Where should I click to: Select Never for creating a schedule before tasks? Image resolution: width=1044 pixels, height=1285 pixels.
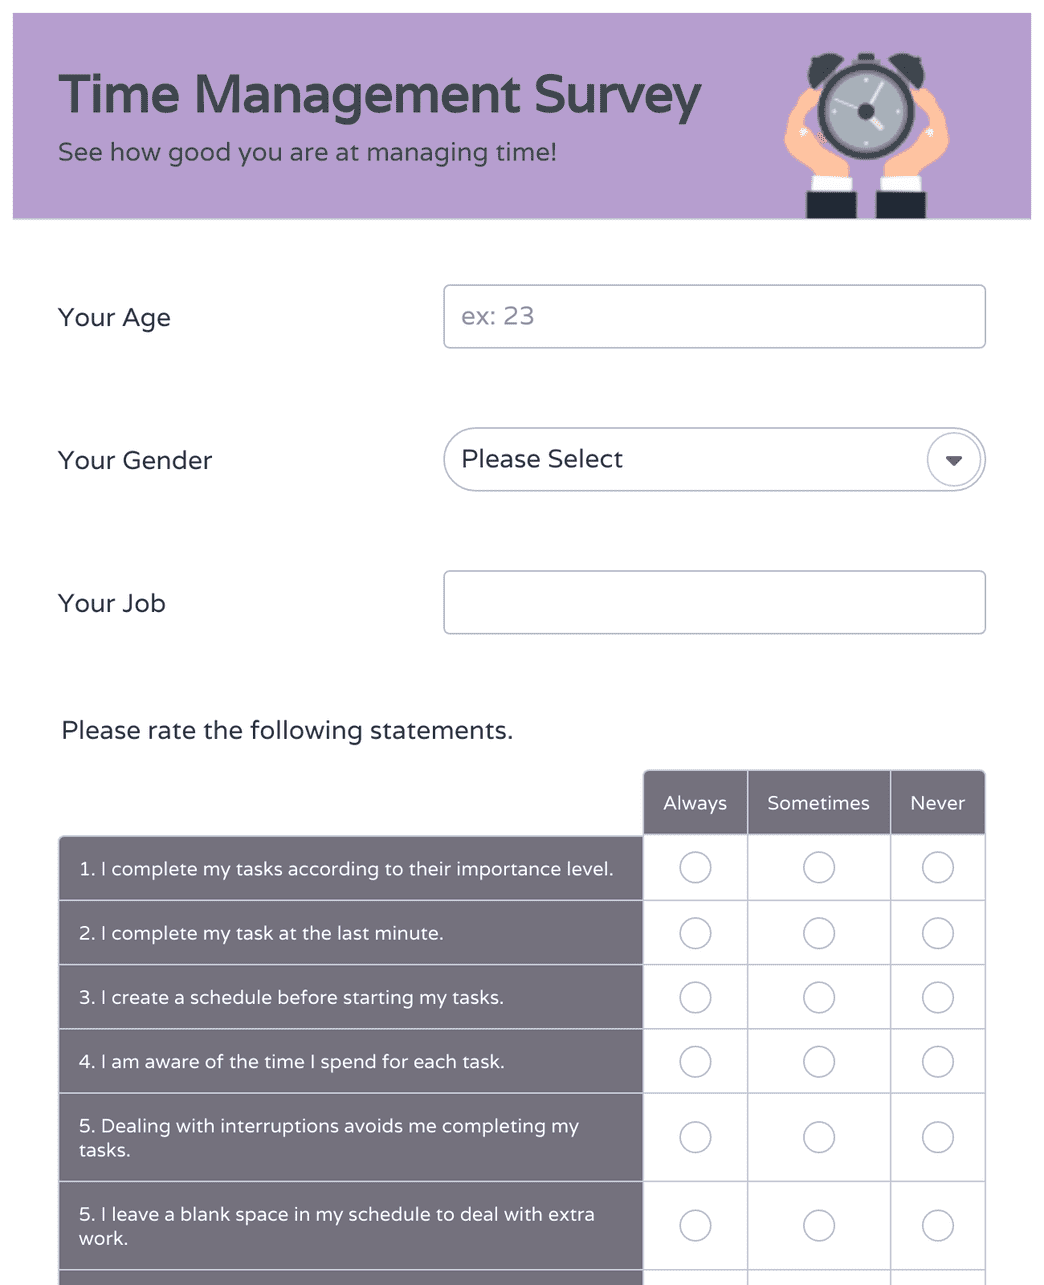tap(937, 997)
